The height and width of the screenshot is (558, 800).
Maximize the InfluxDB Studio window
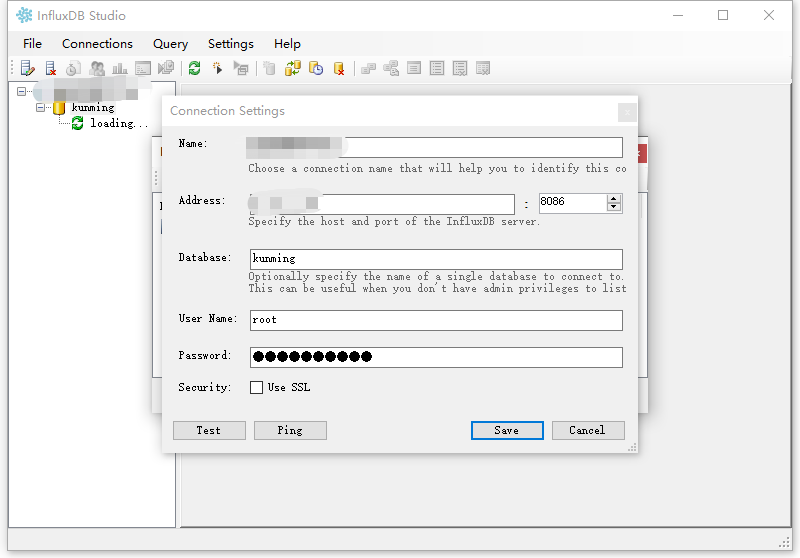(723, 15)
